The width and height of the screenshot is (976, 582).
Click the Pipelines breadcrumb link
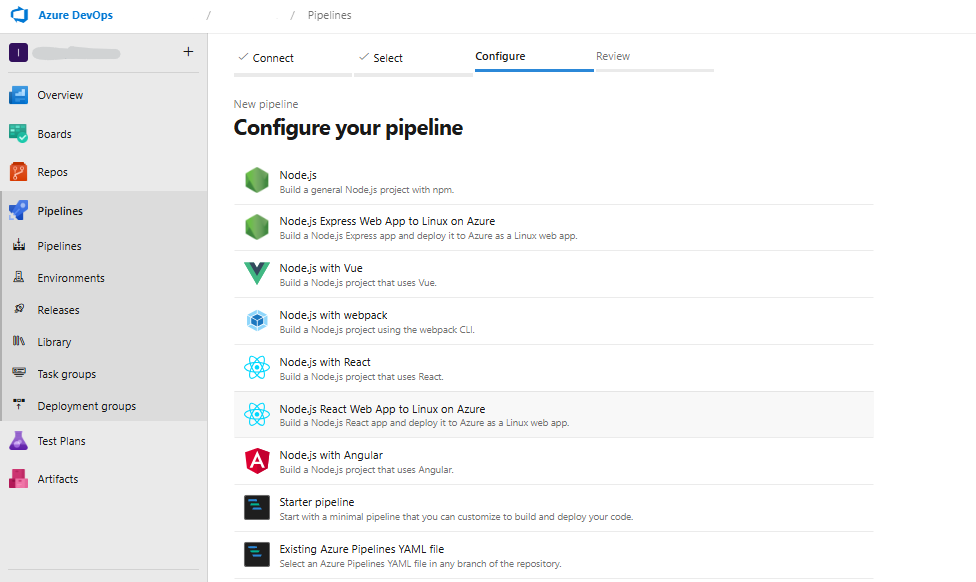(329, 16)
